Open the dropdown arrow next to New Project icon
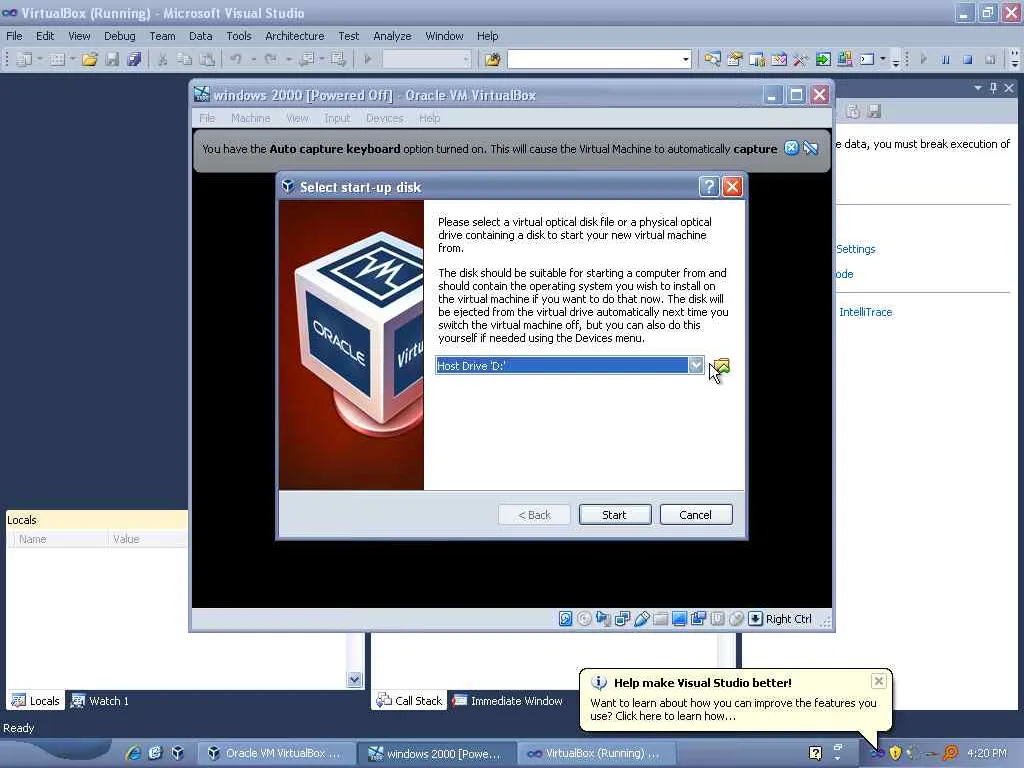This screenshot has height=768, width=1024. coord(40,59)
